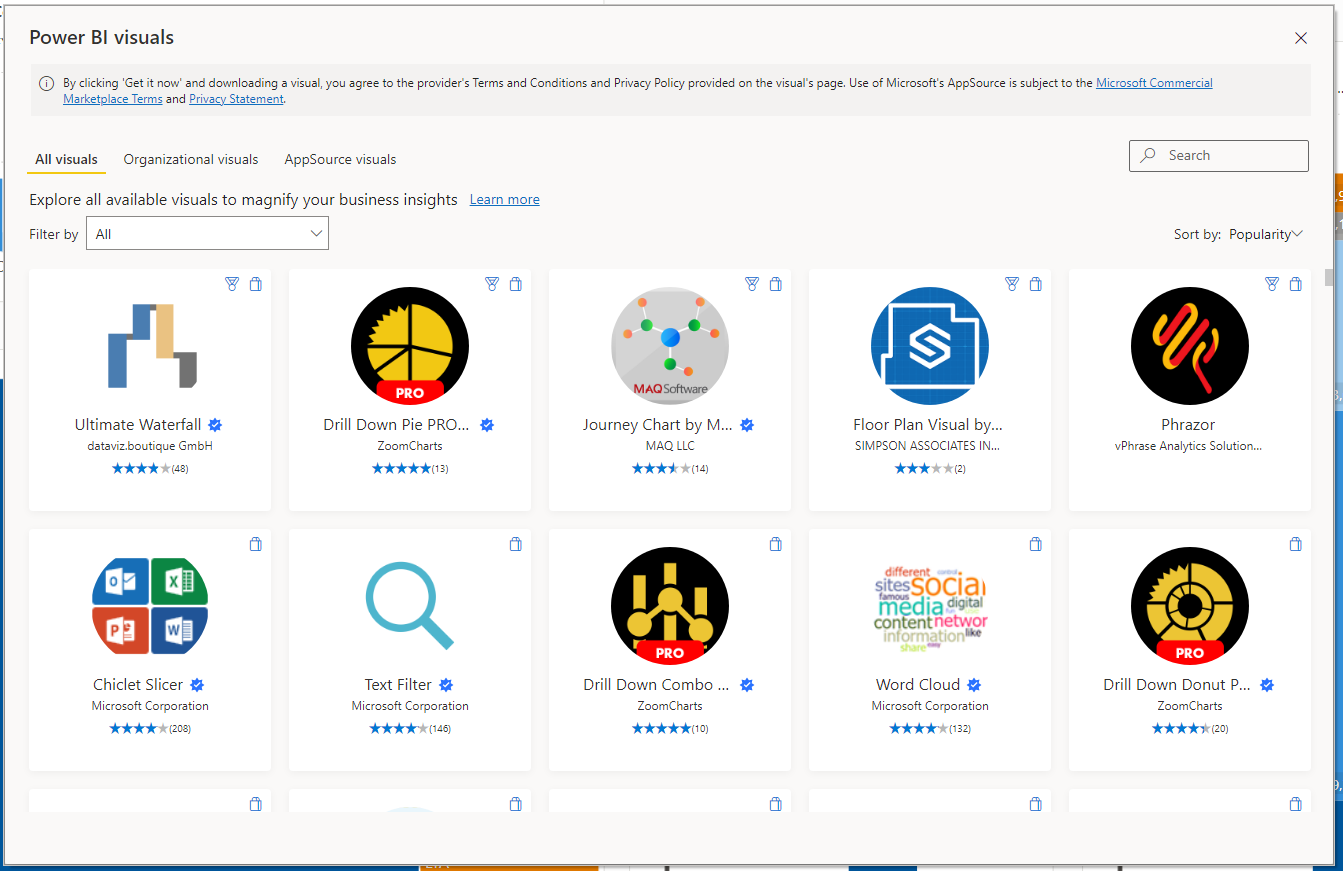Viewport: 1343px width, 871px height.
Task: Switch to the Organizational visuals tab
Action: tap(191, 159)
